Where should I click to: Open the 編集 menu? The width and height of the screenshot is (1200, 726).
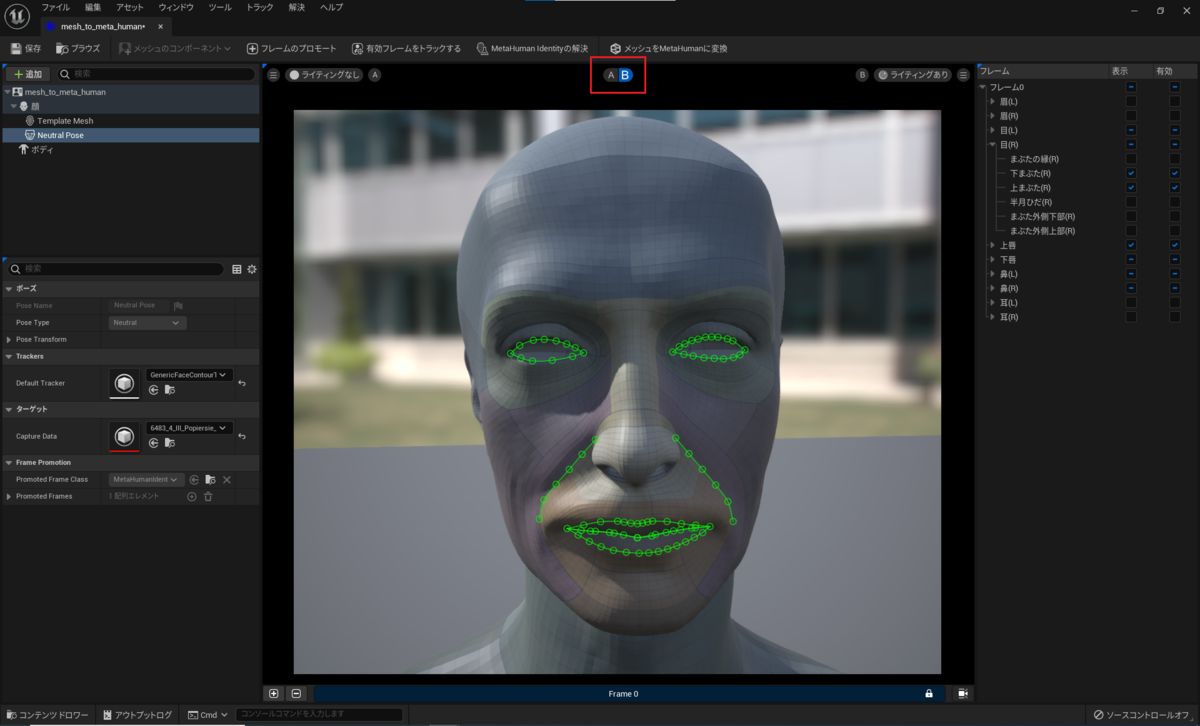(x=93, y=7)
